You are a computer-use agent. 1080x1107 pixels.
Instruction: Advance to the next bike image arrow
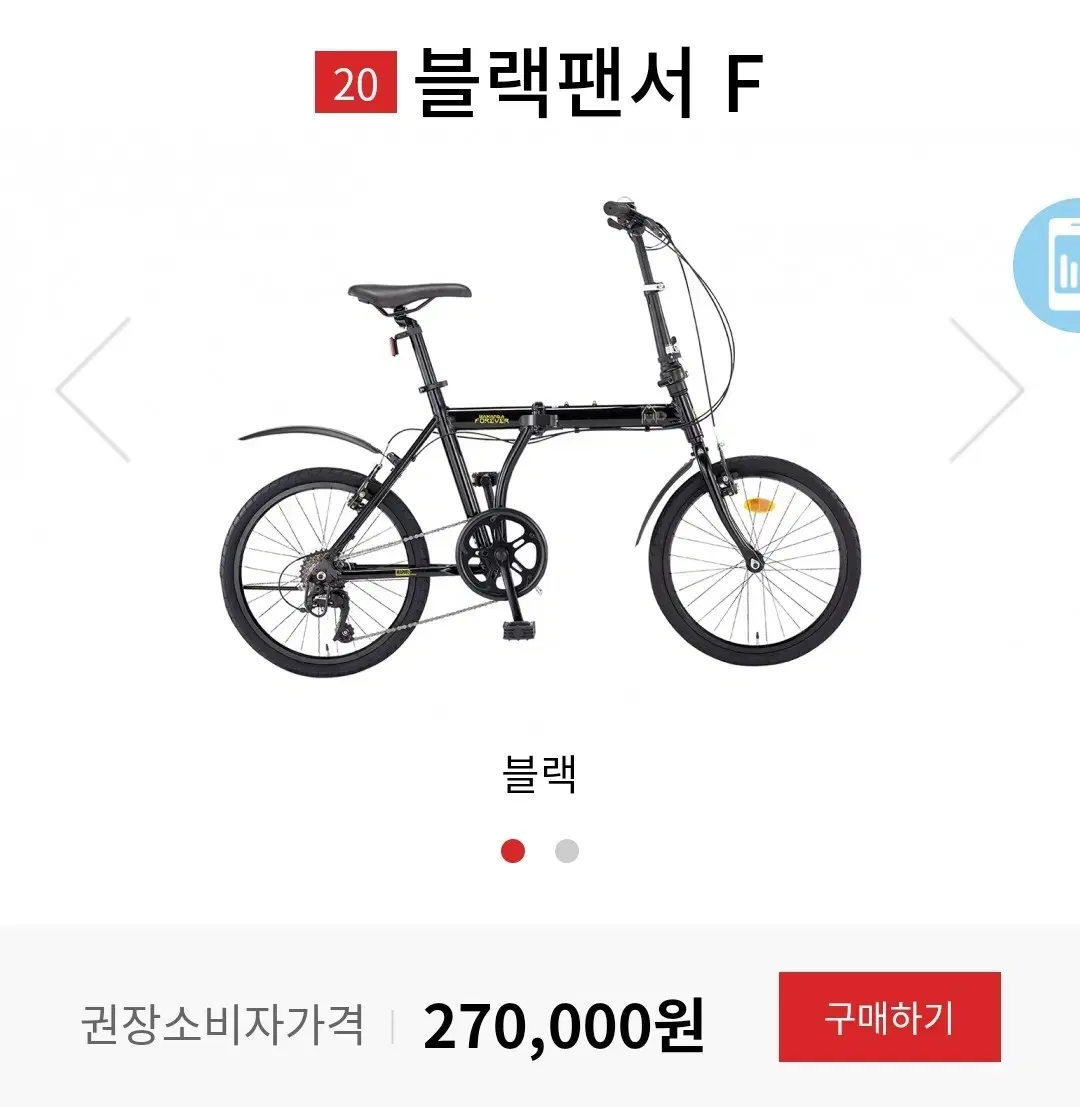[x=986, y=390]
